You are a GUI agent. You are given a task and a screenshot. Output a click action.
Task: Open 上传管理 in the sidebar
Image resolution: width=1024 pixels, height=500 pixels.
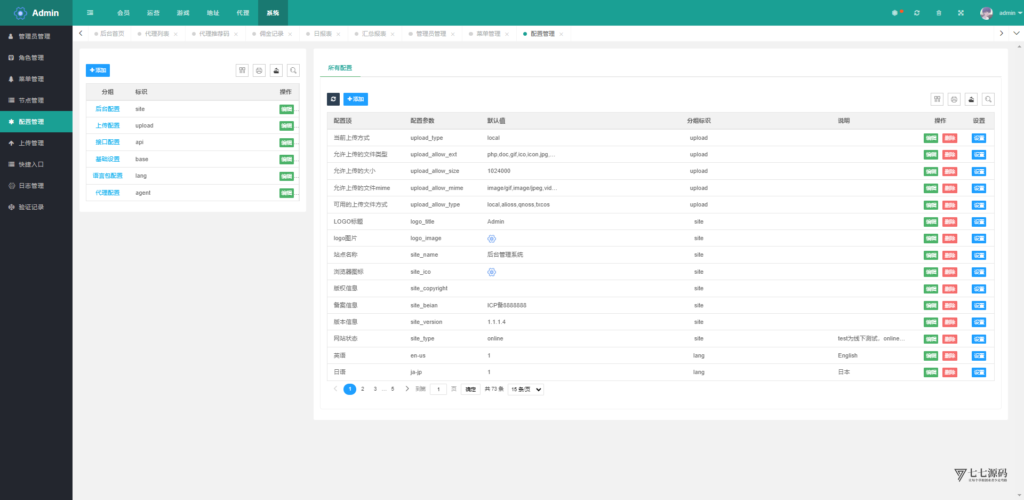pyautogui.click(x=36, y=143)
